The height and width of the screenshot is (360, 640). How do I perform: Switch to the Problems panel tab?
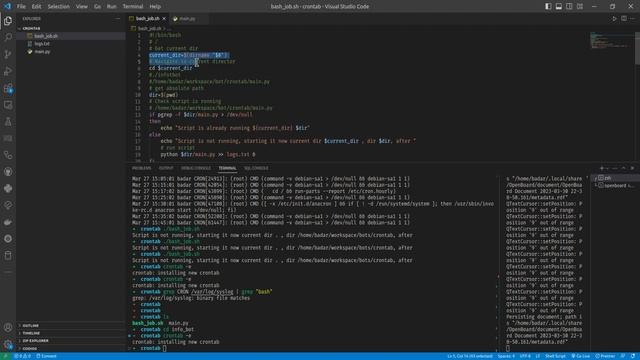(142, 168)
